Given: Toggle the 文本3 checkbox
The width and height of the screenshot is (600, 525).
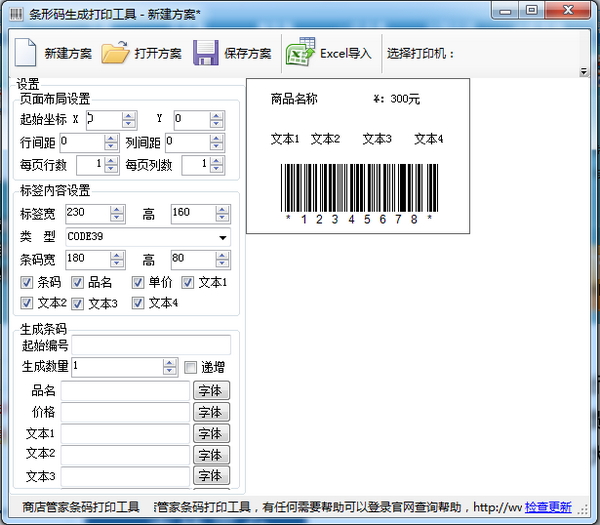Looking at the screenshot, I should (x=78, y=302).
